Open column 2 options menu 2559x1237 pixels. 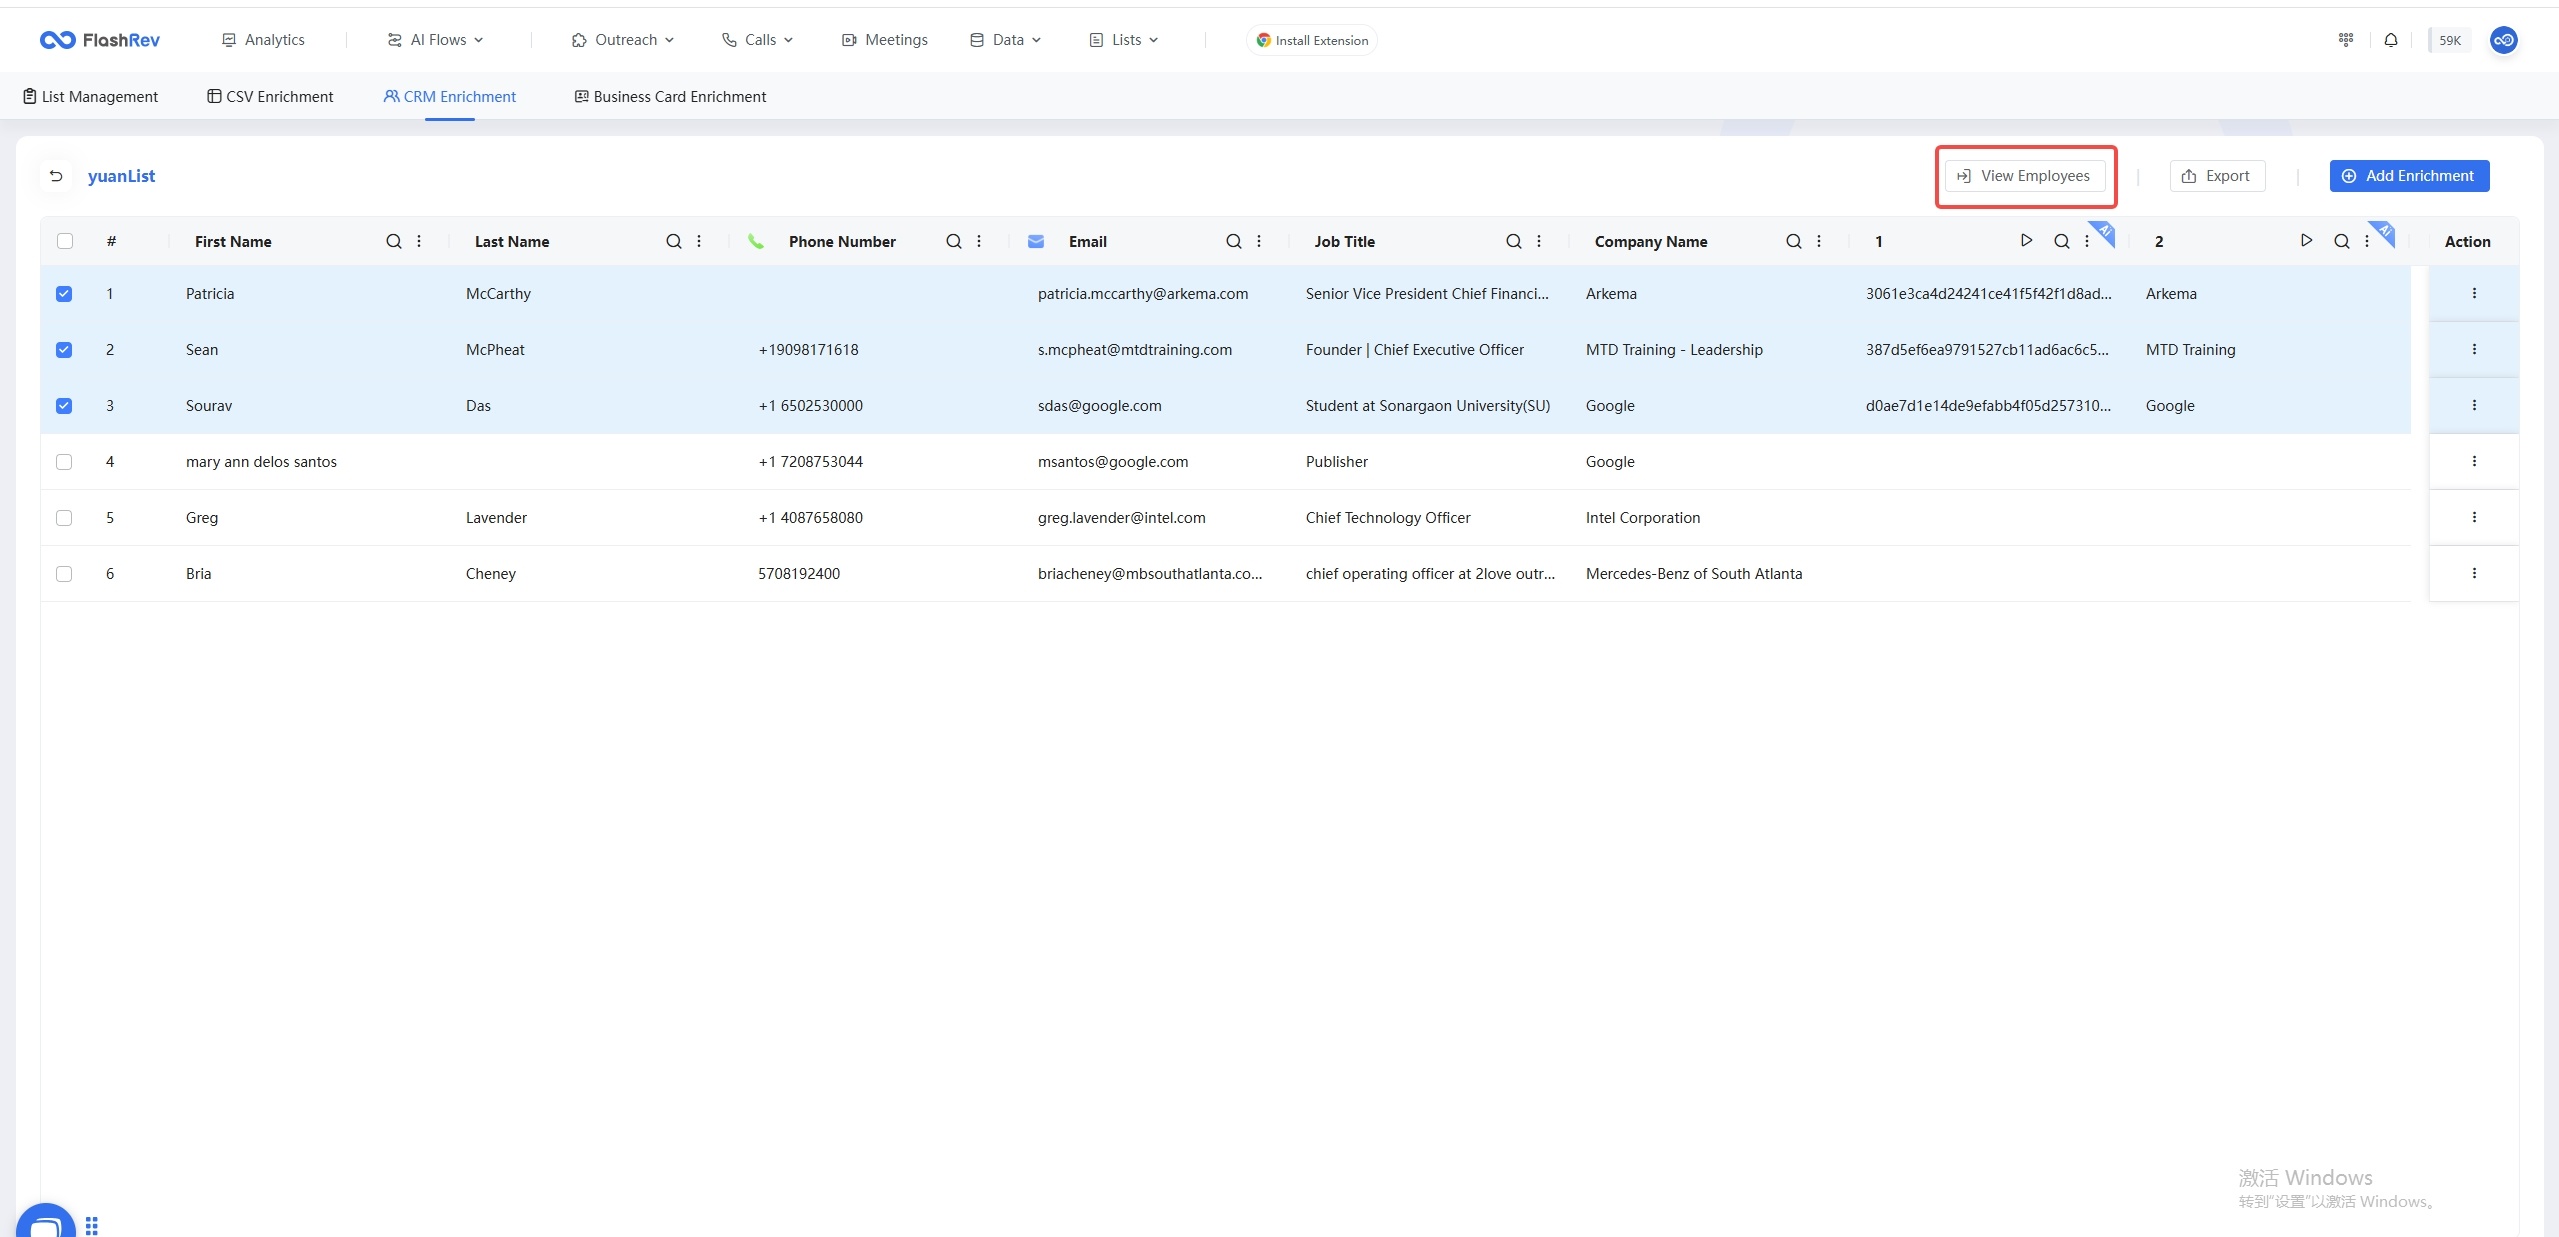[x=2367, y=241]
